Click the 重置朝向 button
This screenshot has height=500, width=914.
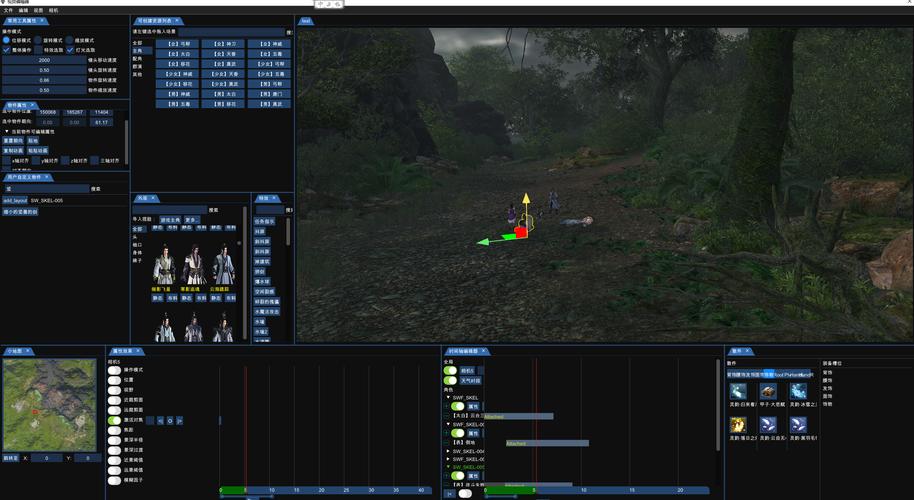(x=13, y=140)
